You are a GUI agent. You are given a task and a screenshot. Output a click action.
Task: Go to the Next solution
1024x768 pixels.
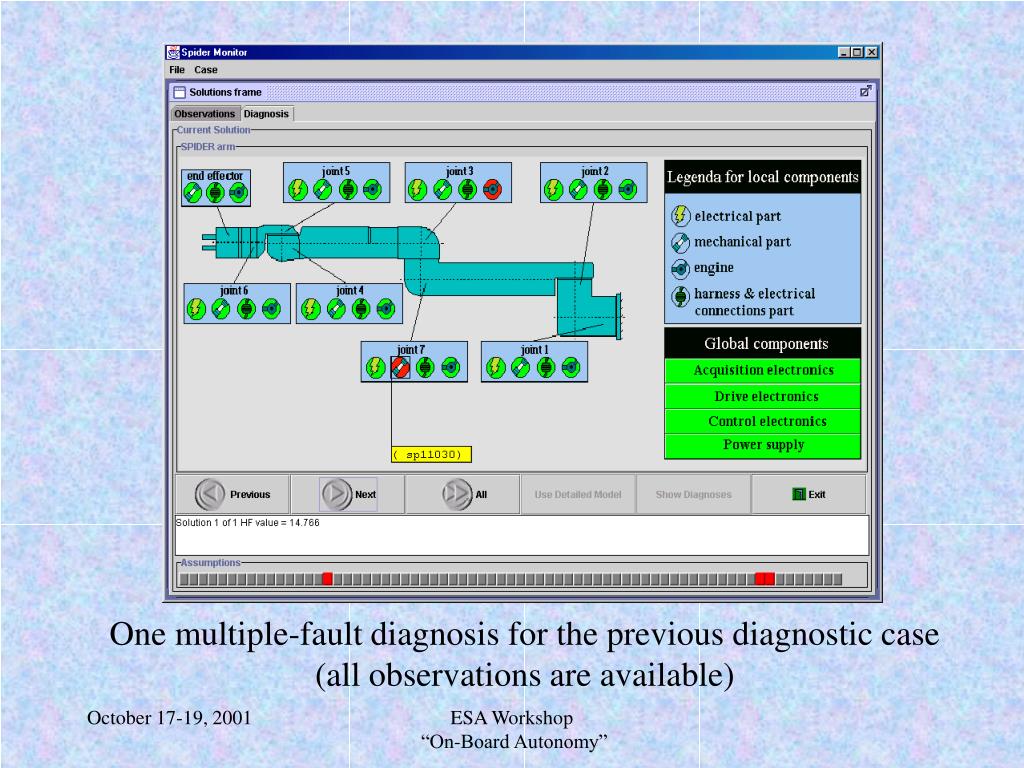click(348, 494)
